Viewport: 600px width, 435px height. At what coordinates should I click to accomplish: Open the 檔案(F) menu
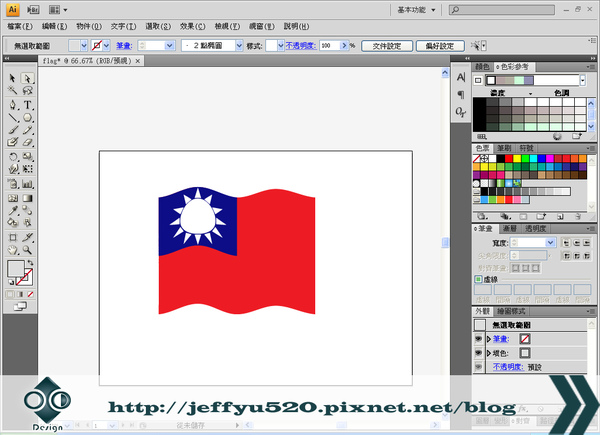[x=20, y=26]
